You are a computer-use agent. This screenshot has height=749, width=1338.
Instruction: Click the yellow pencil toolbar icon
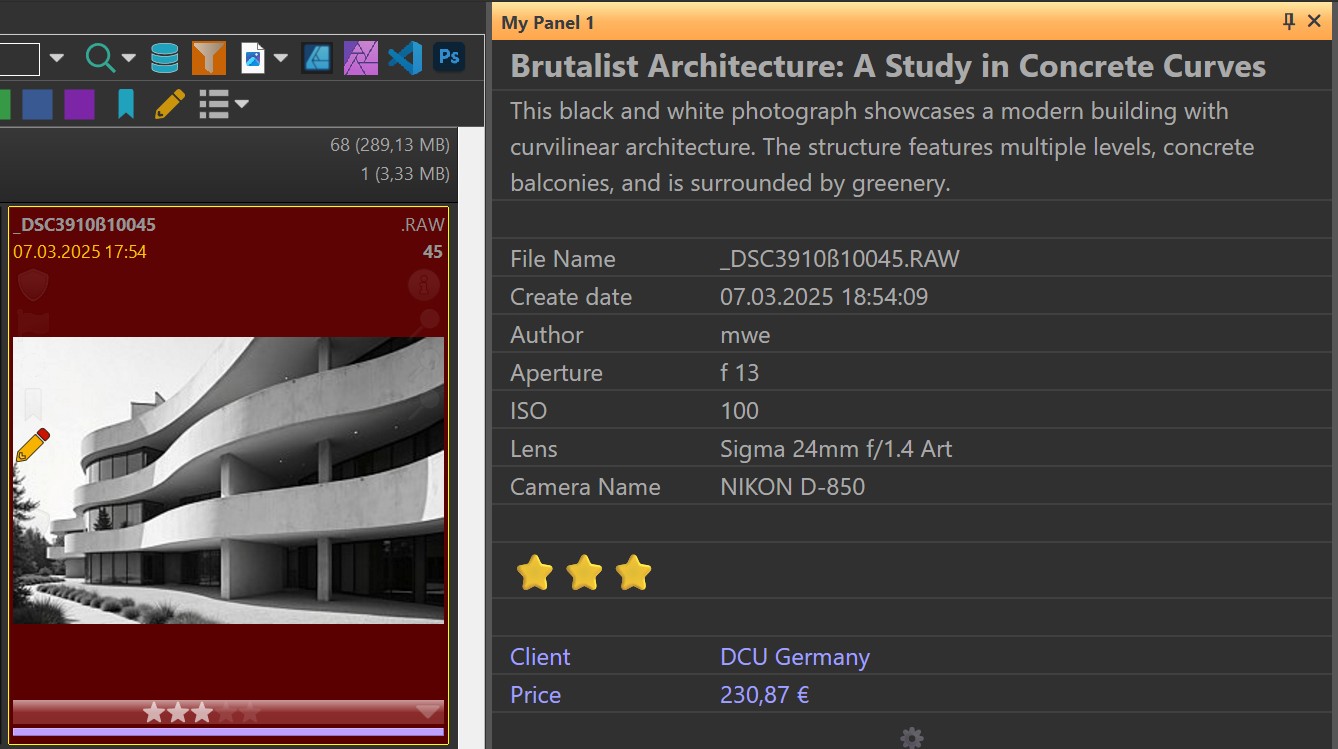169,104
